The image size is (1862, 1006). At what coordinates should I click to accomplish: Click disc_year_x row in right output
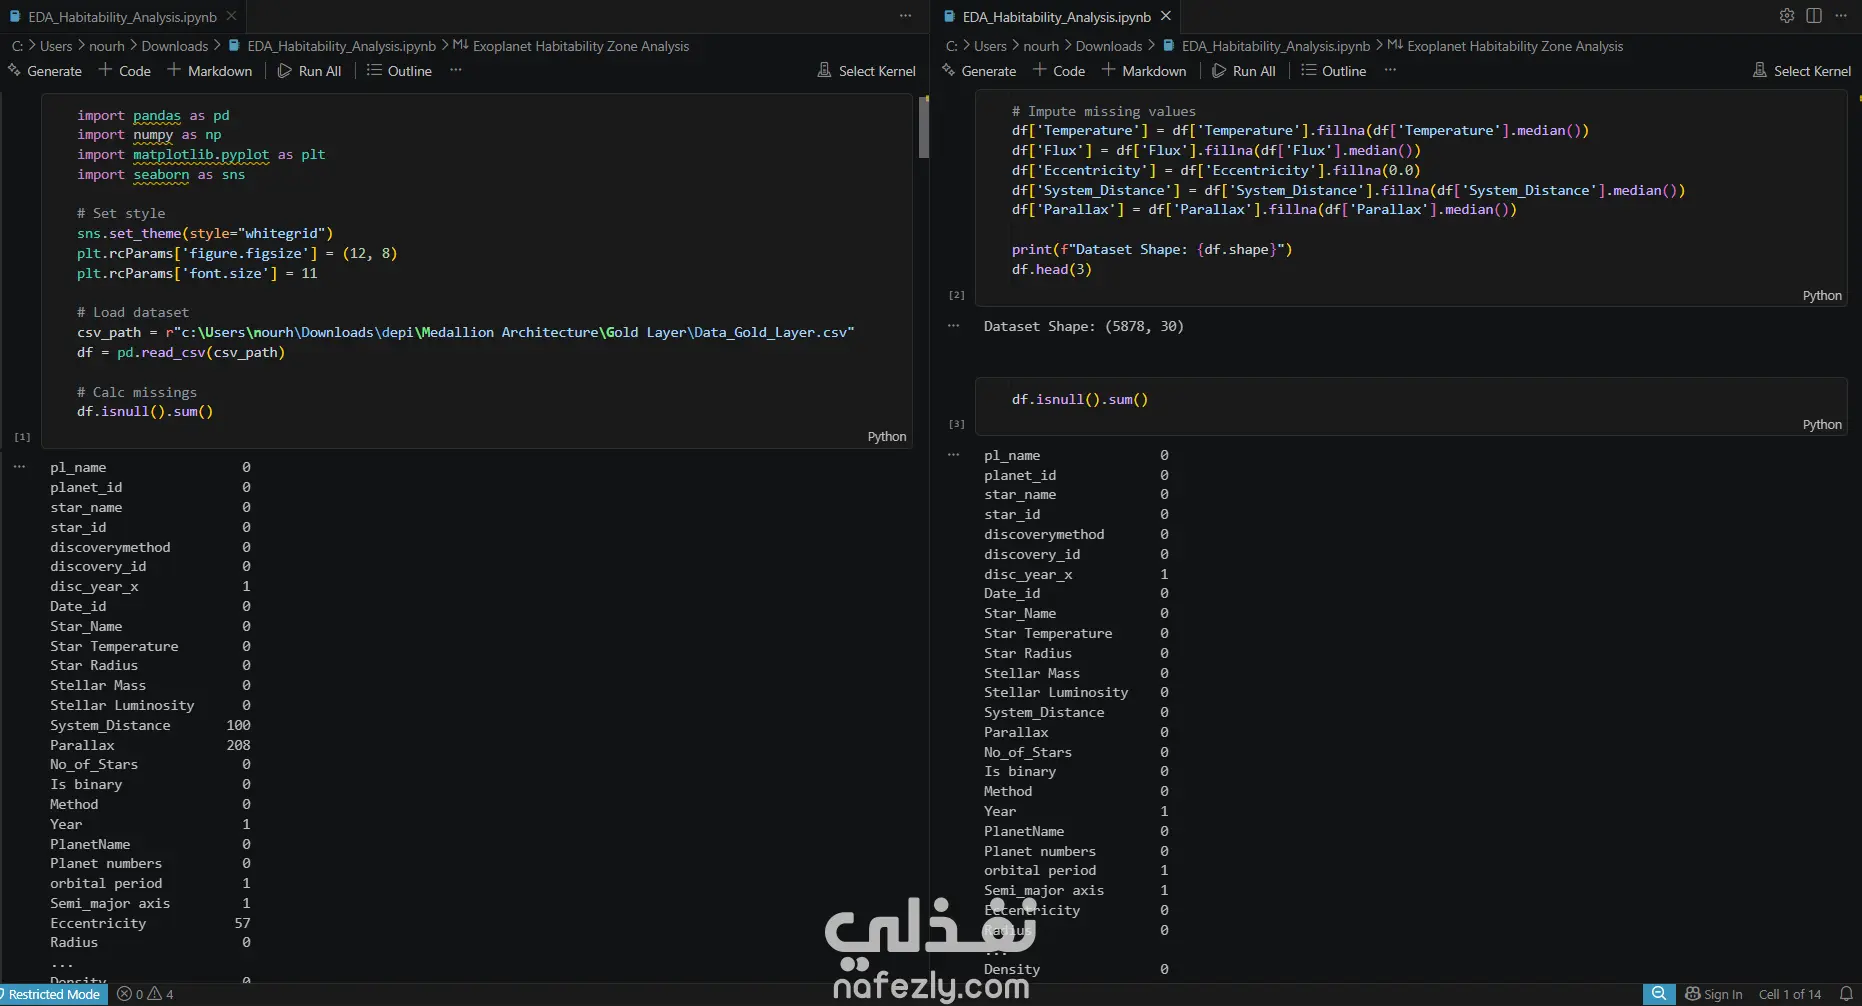tap(1076, 575)
